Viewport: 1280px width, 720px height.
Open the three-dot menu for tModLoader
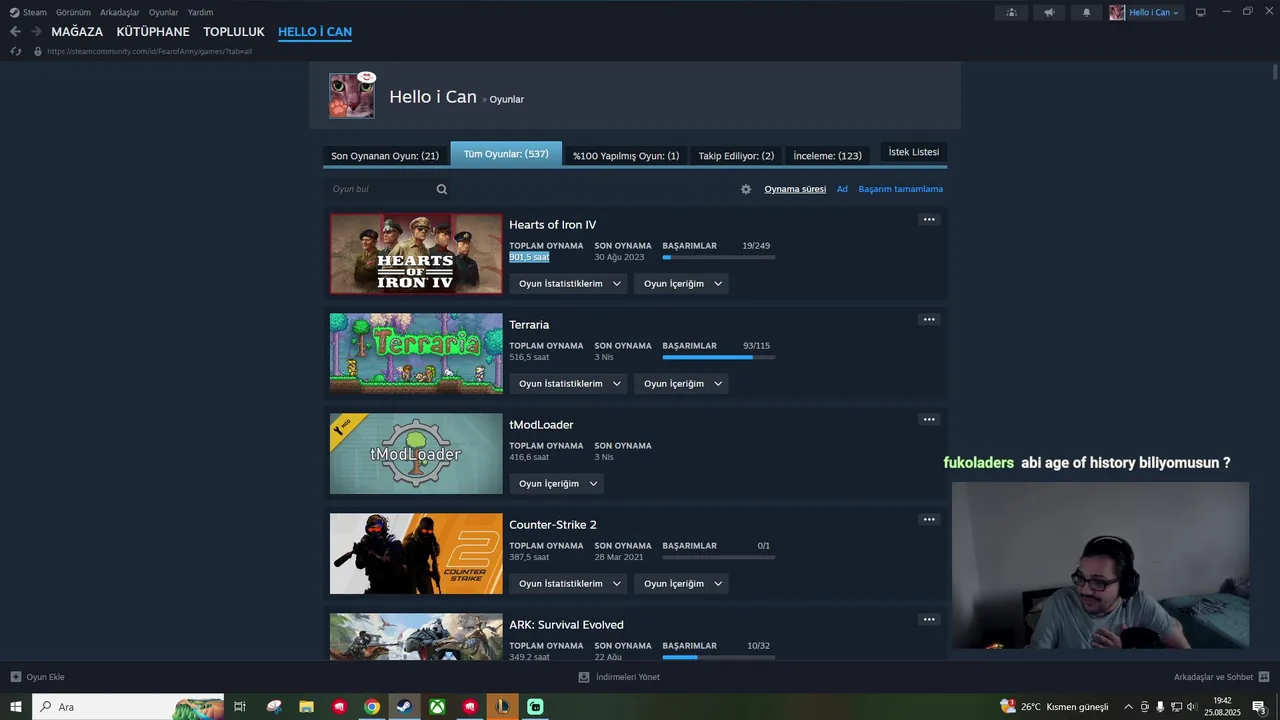pyautogui.click(x=929, y=419)
